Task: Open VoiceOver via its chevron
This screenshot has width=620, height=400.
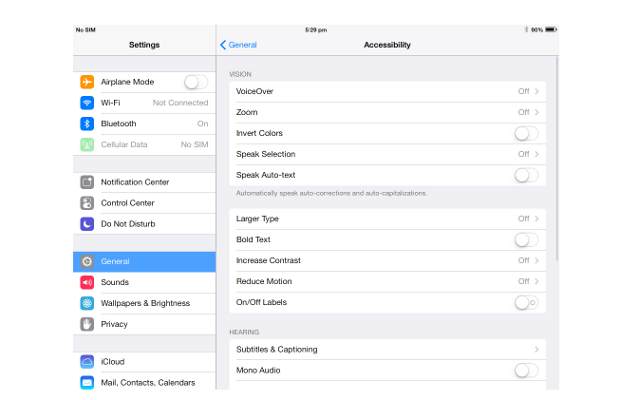Action: (x=537, y=91)
